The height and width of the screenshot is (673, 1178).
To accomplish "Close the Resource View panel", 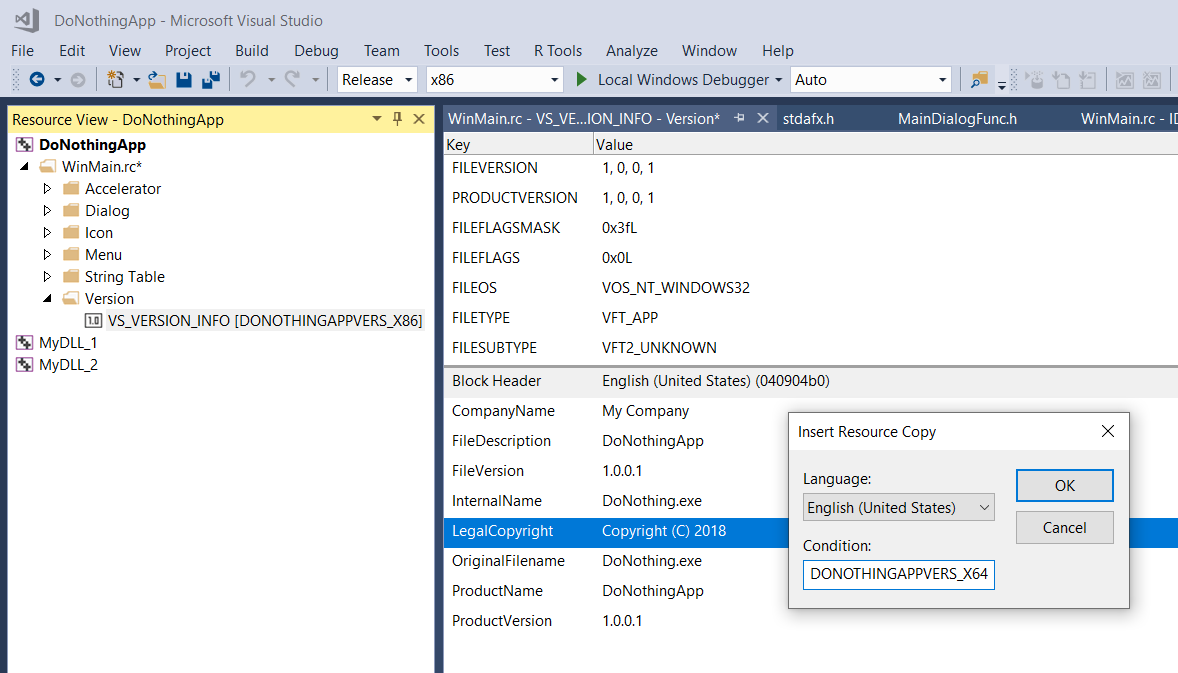I will pos(419,119).
